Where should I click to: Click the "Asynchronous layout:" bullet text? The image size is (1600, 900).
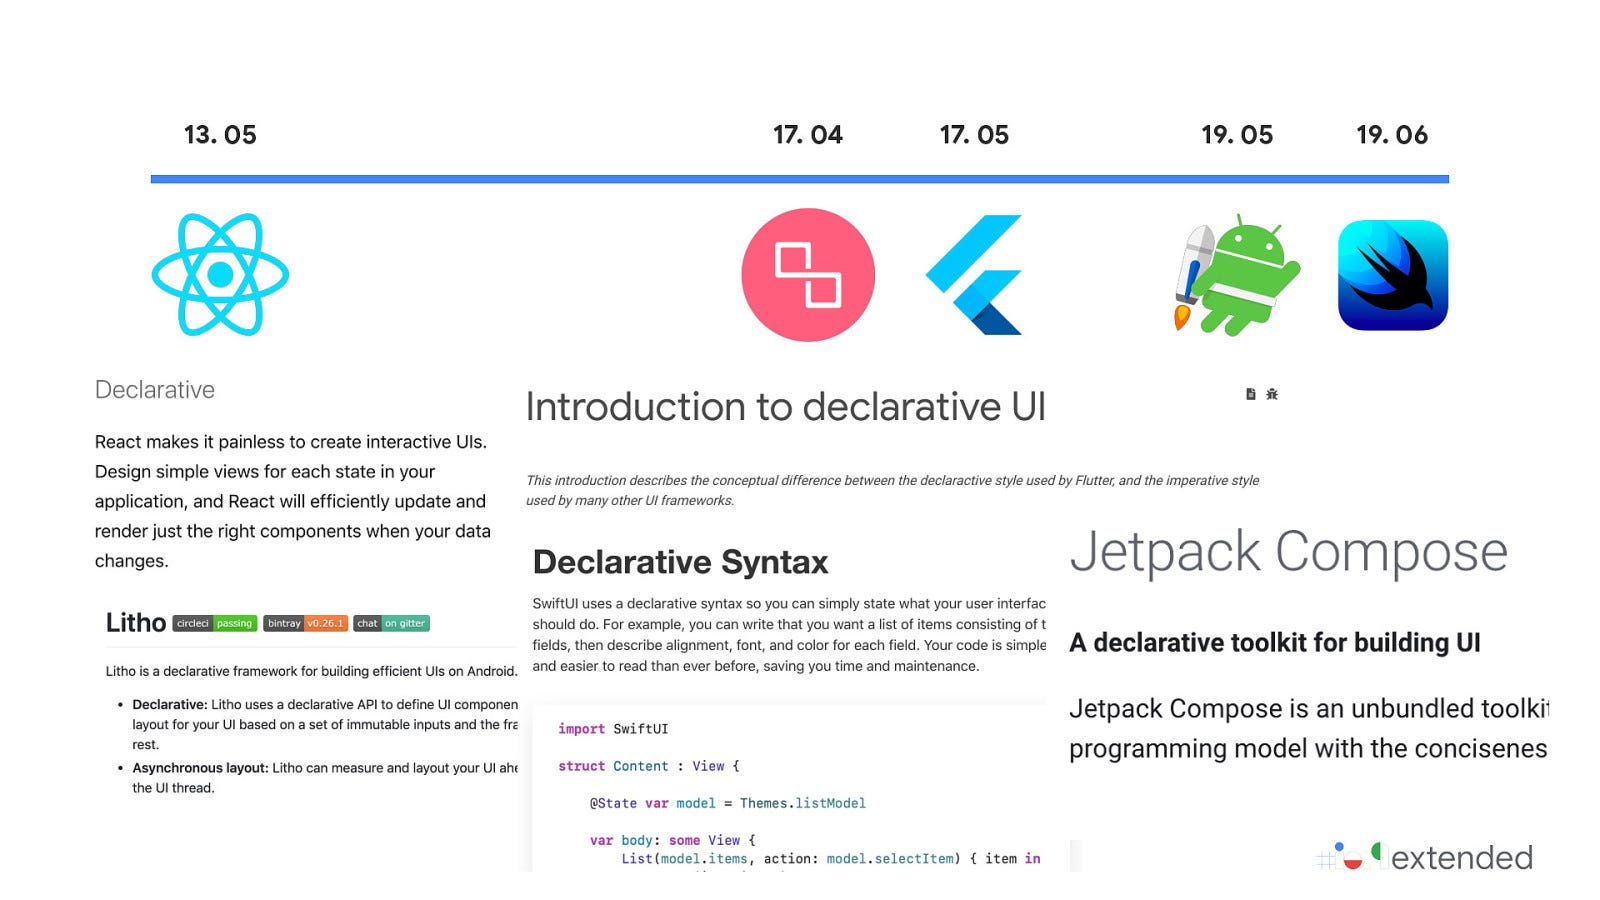coord(200,768)
